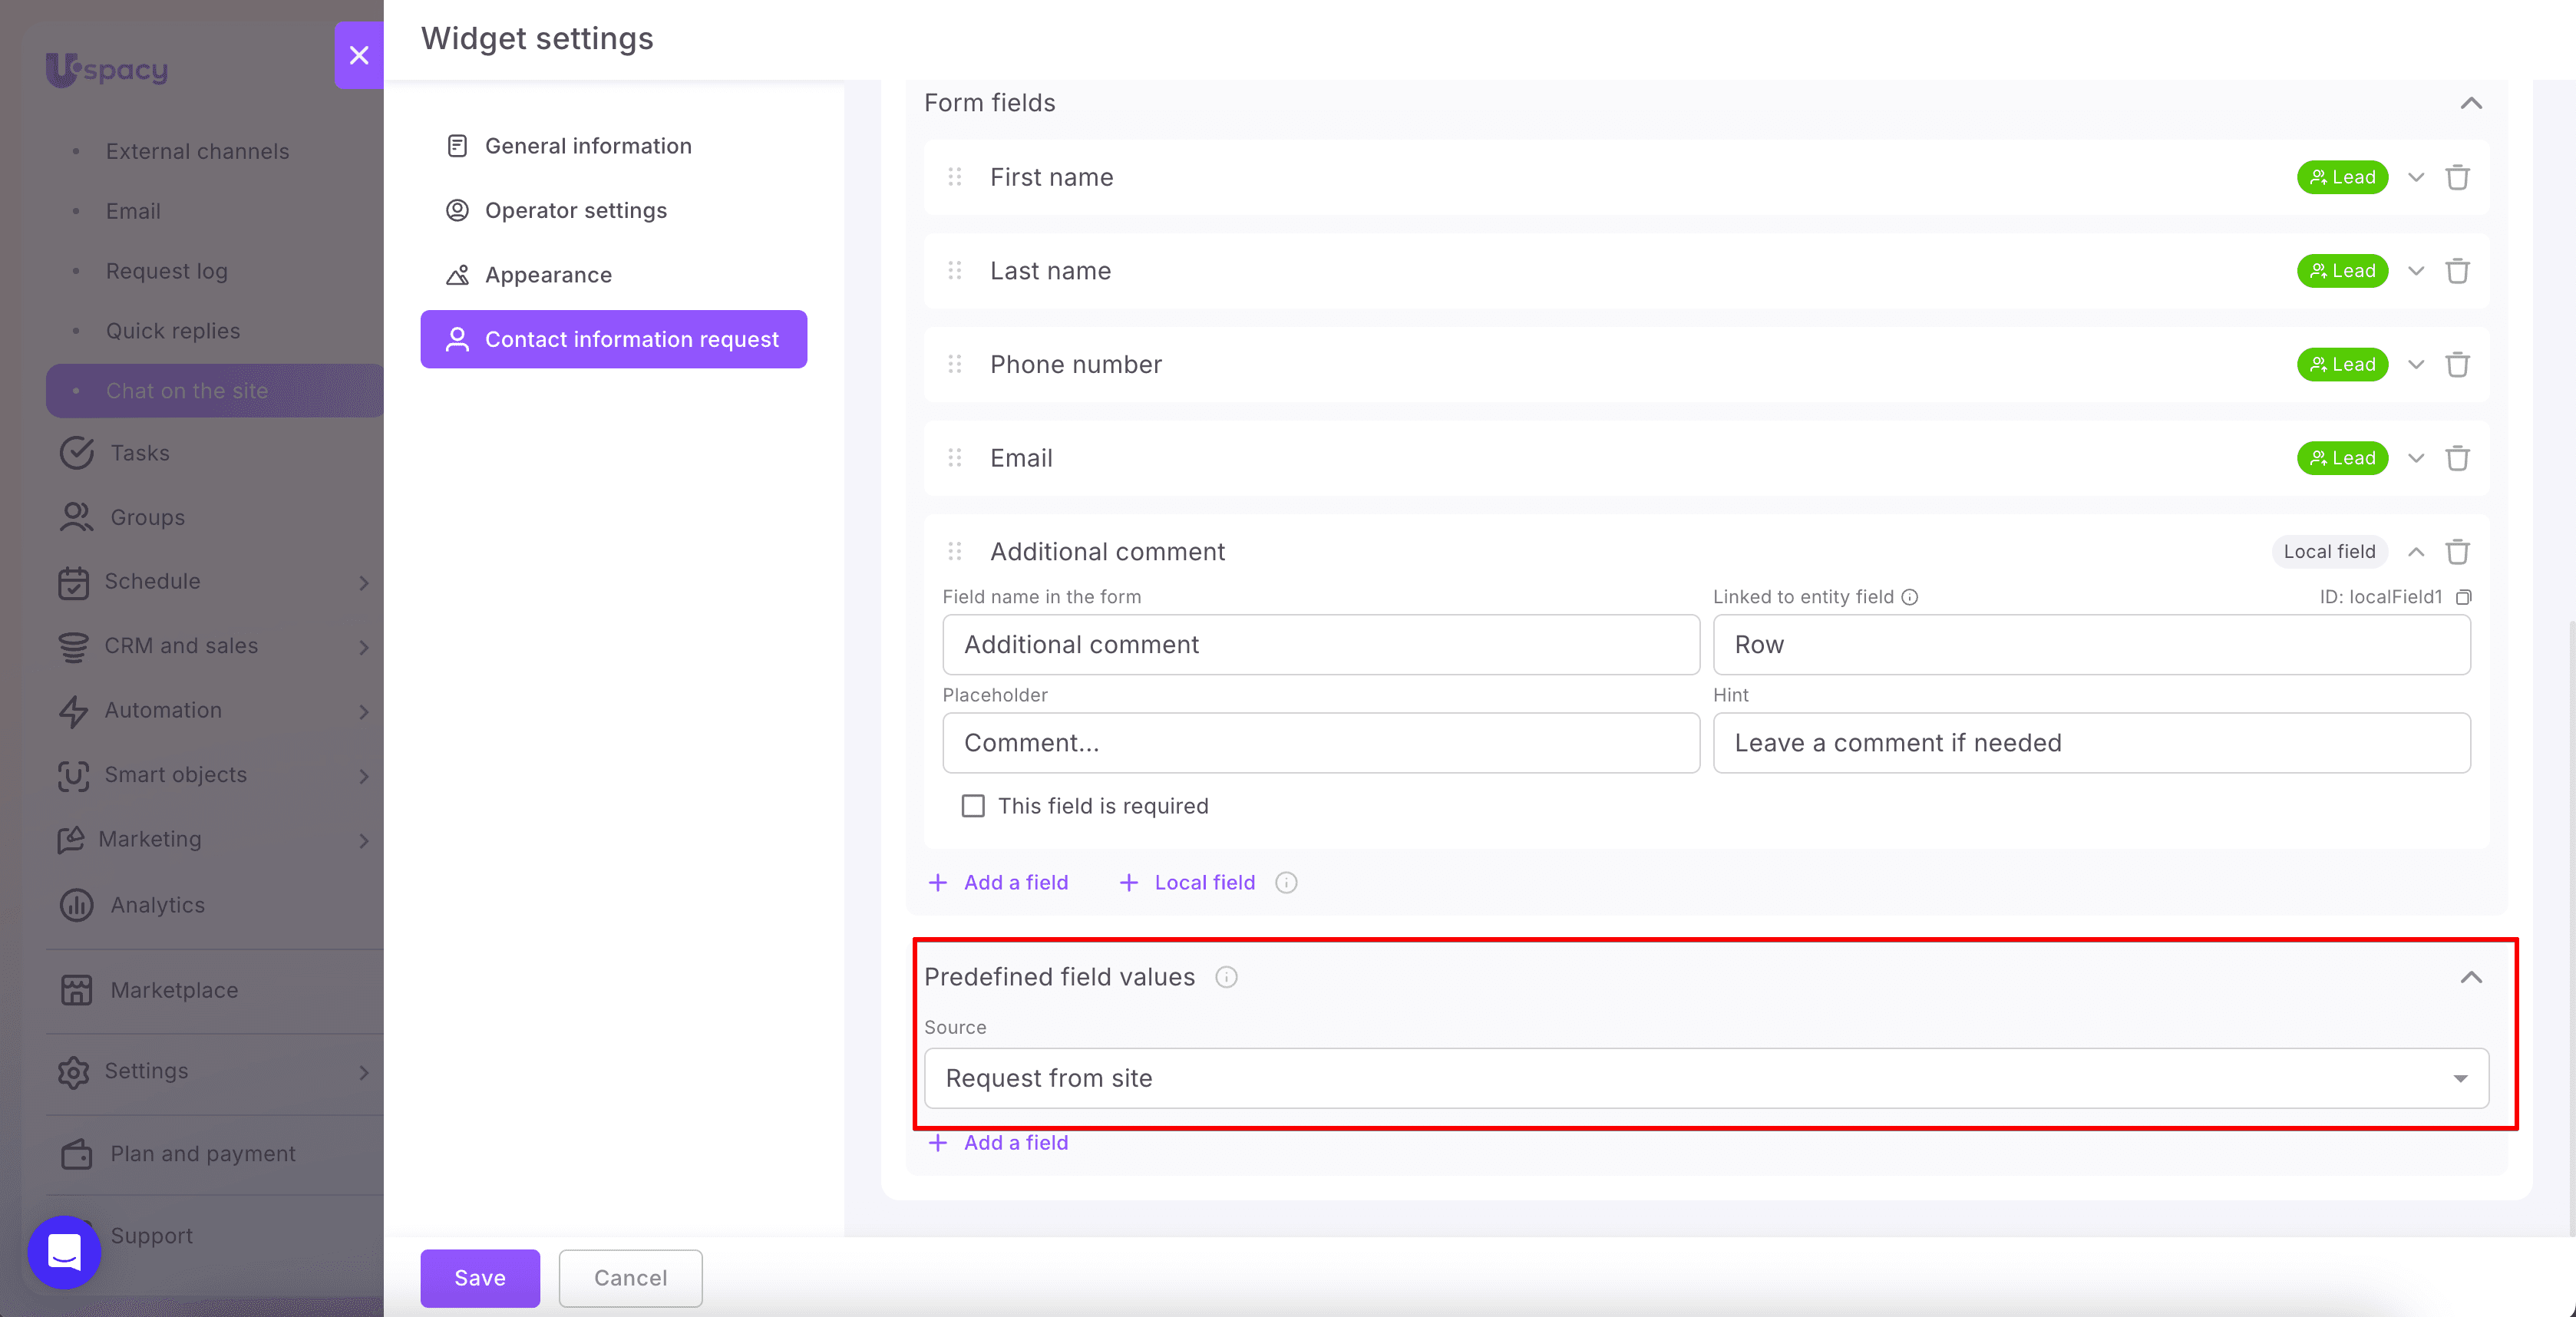Delete the Email form field
The image size is (2576, 1317).
[2457, 458]
